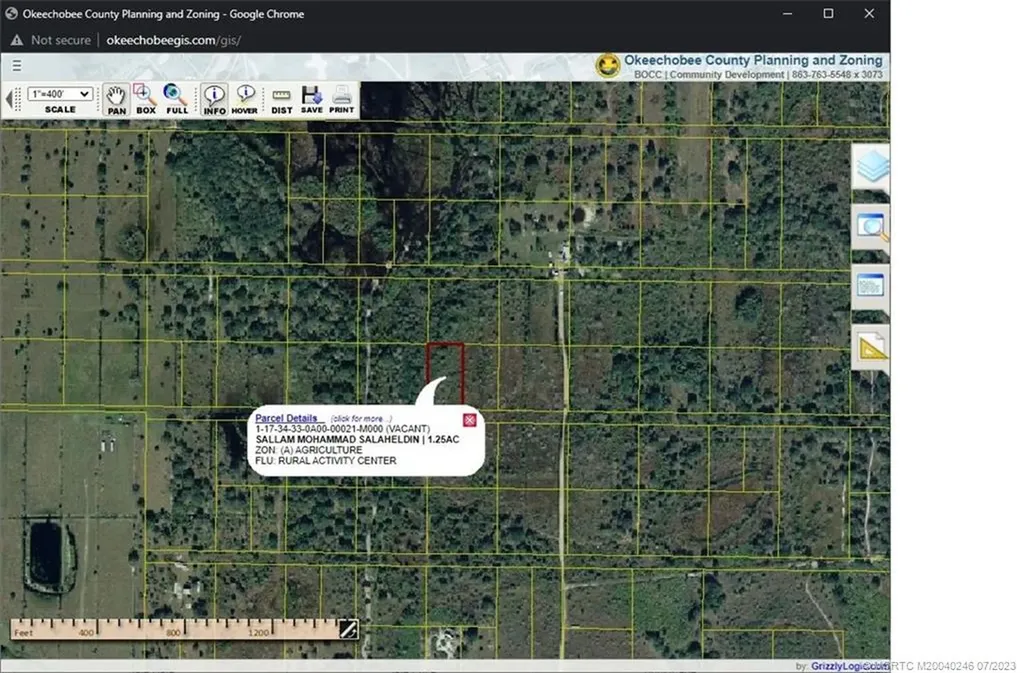Activate the BOX zoom tool
The width and height of the screenshot is (1024, 673).
(x=145, y=99)
